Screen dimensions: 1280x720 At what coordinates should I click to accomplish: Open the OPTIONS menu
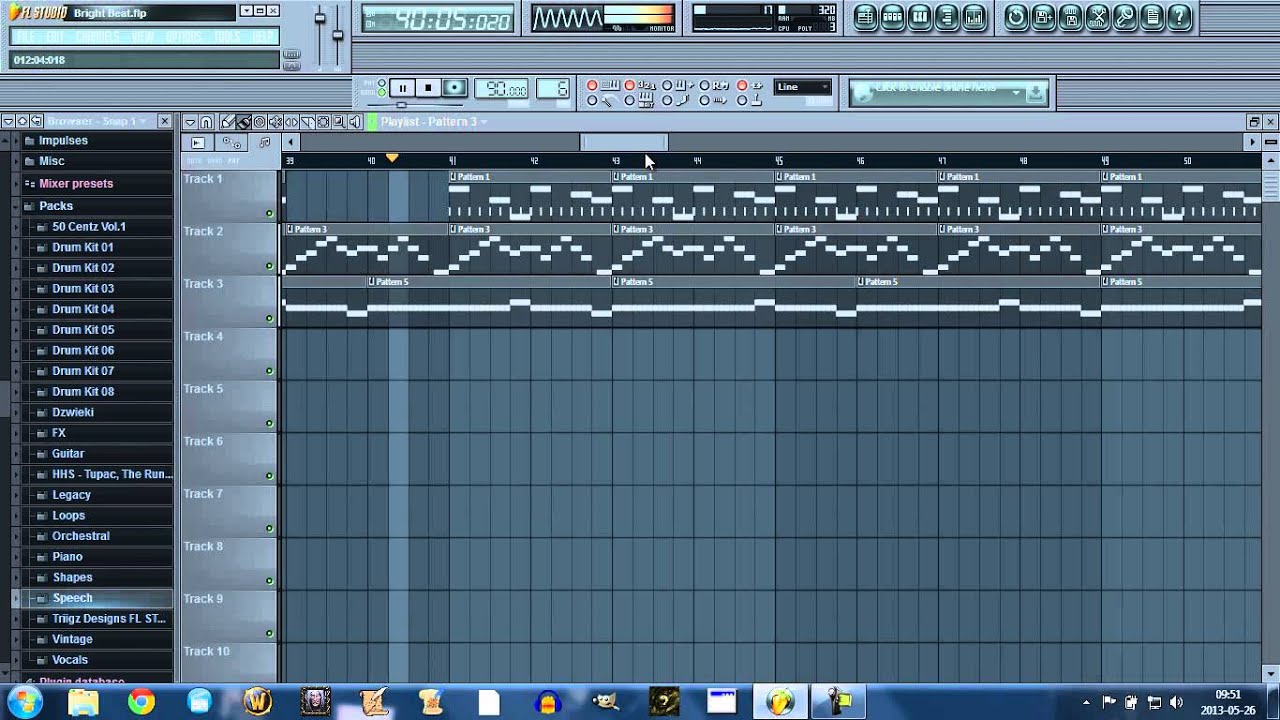pos(183,37)
